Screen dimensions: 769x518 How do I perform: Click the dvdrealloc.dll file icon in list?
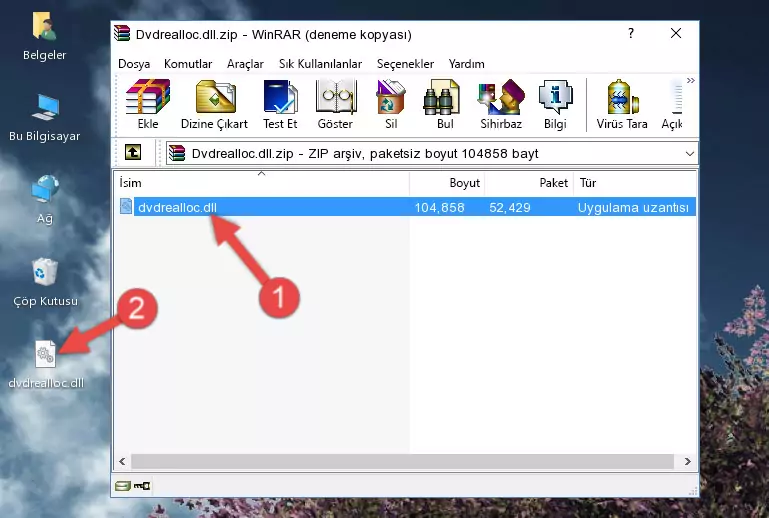click(x=126, y=207)
